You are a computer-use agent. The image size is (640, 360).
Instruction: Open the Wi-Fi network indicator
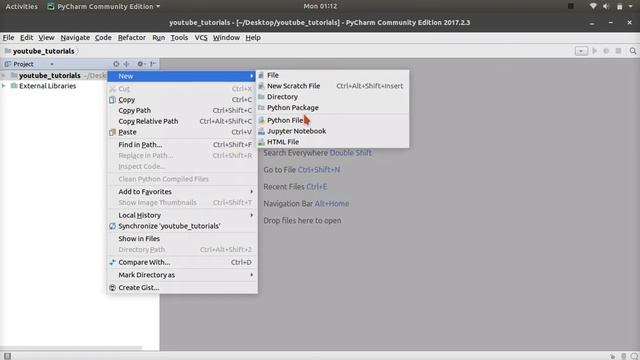pos(593,6)
